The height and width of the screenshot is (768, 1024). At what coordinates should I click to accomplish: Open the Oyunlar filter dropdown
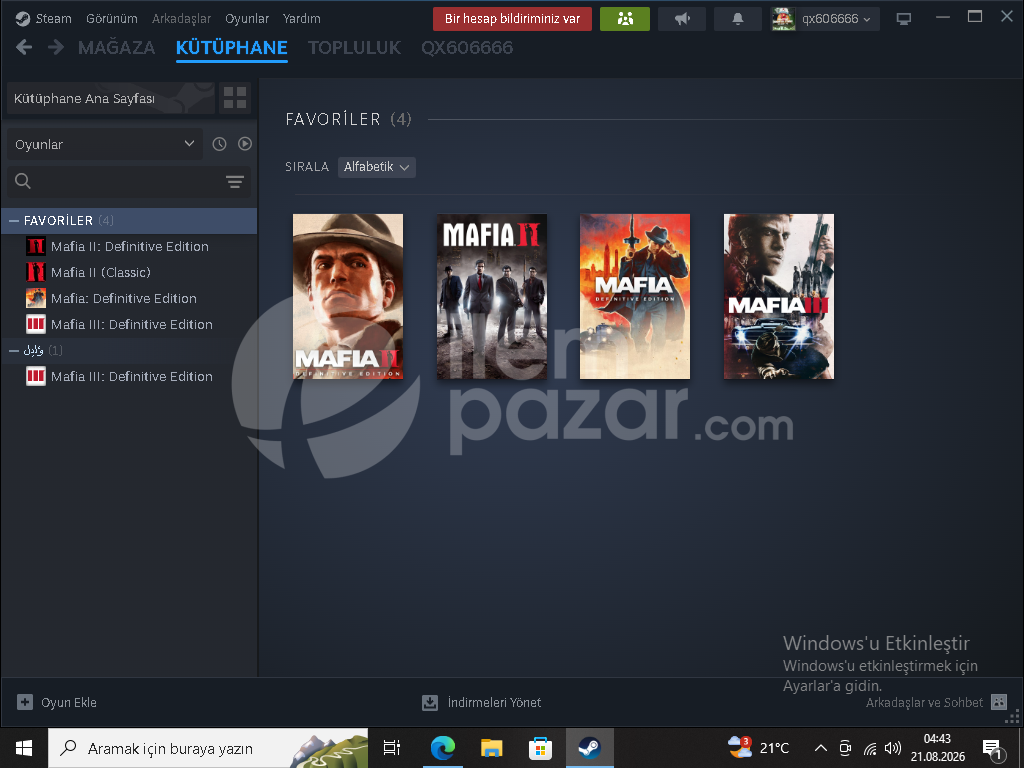click(x=104, y=144)
